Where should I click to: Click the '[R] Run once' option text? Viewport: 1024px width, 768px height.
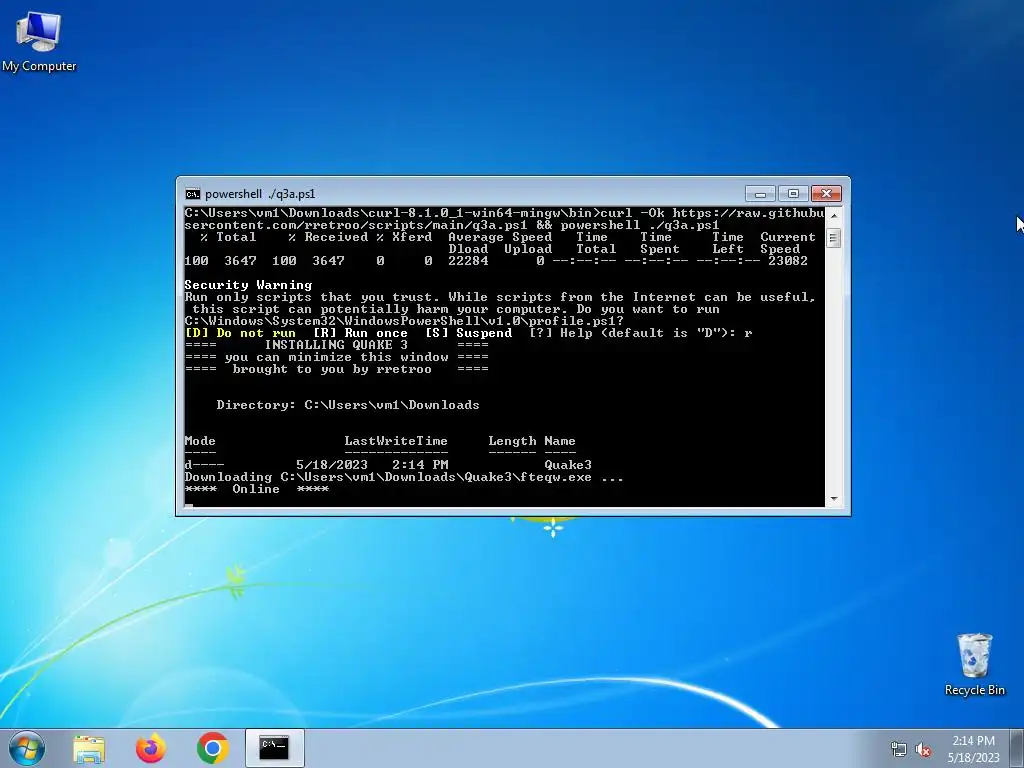pyautogui.click(x=360, y=333)
